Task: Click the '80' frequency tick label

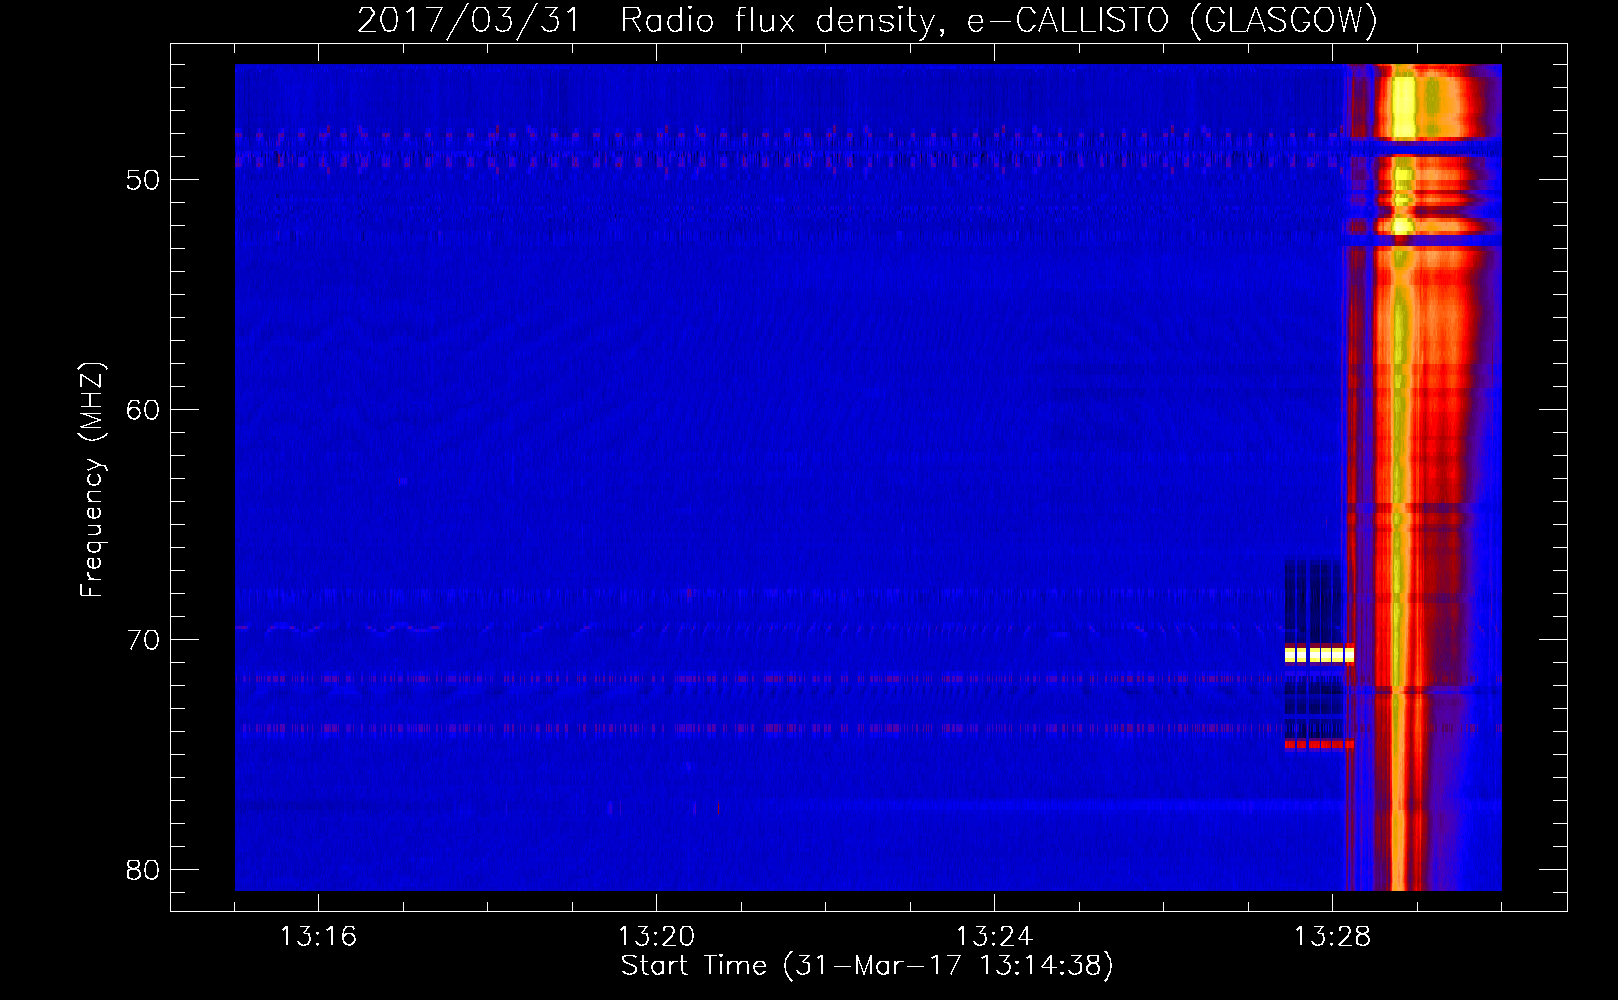Action: 143,870
